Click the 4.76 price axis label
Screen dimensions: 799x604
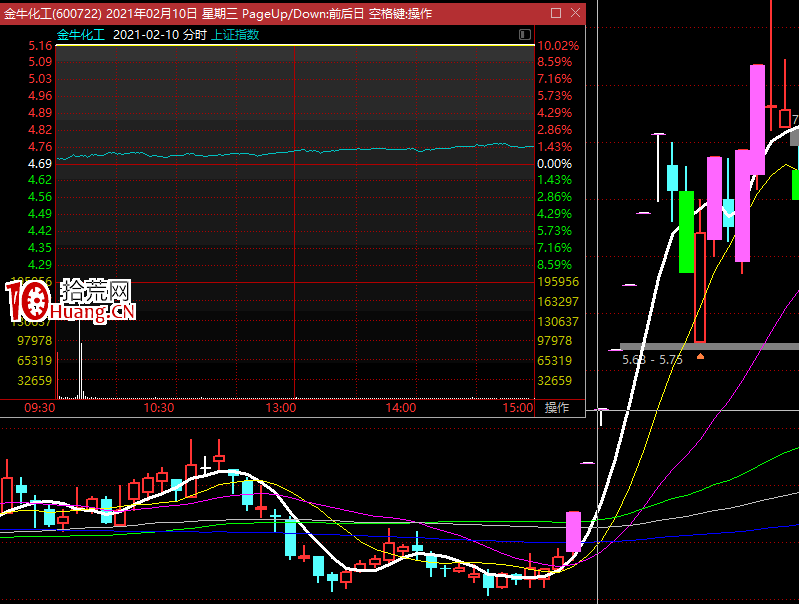click(x=40, y=147)
